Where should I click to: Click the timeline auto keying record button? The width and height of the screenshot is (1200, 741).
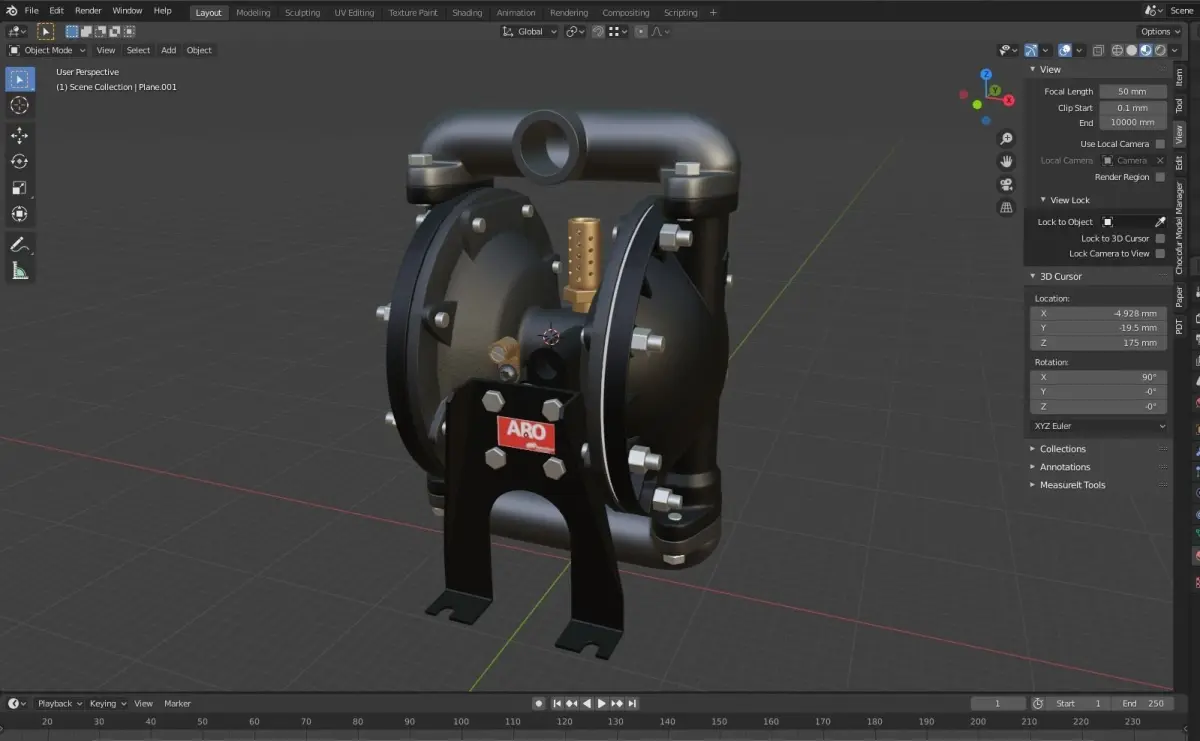[539, 703]
